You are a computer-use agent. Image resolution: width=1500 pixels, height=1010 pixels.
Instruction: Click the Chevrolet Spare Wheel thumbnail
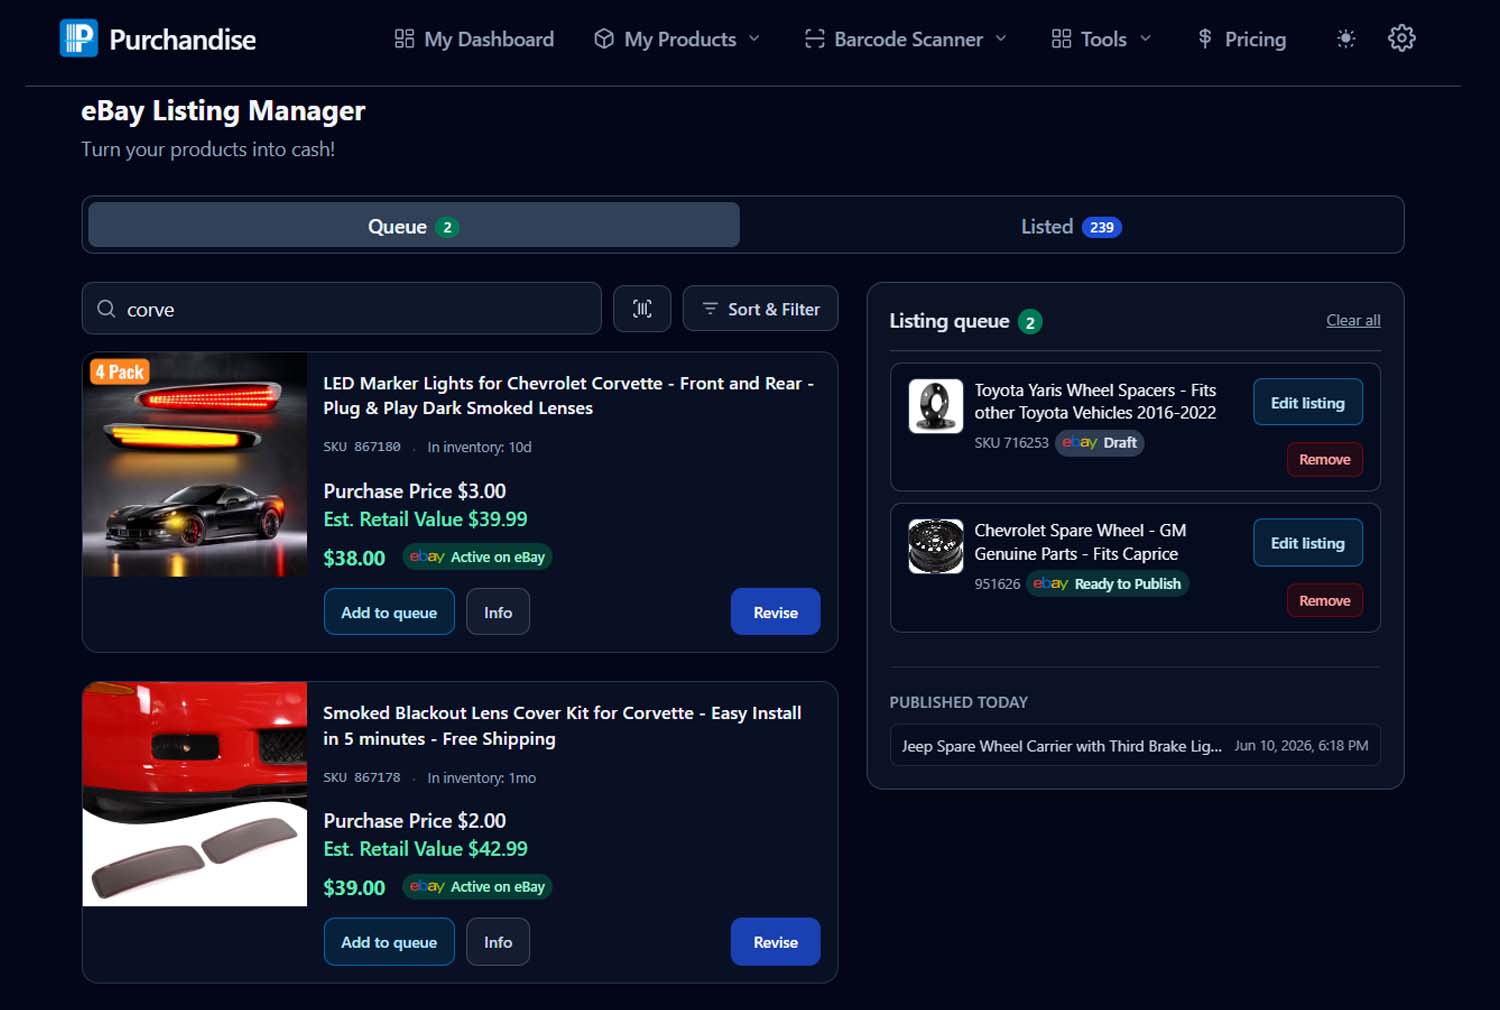(x=935, y=546)
